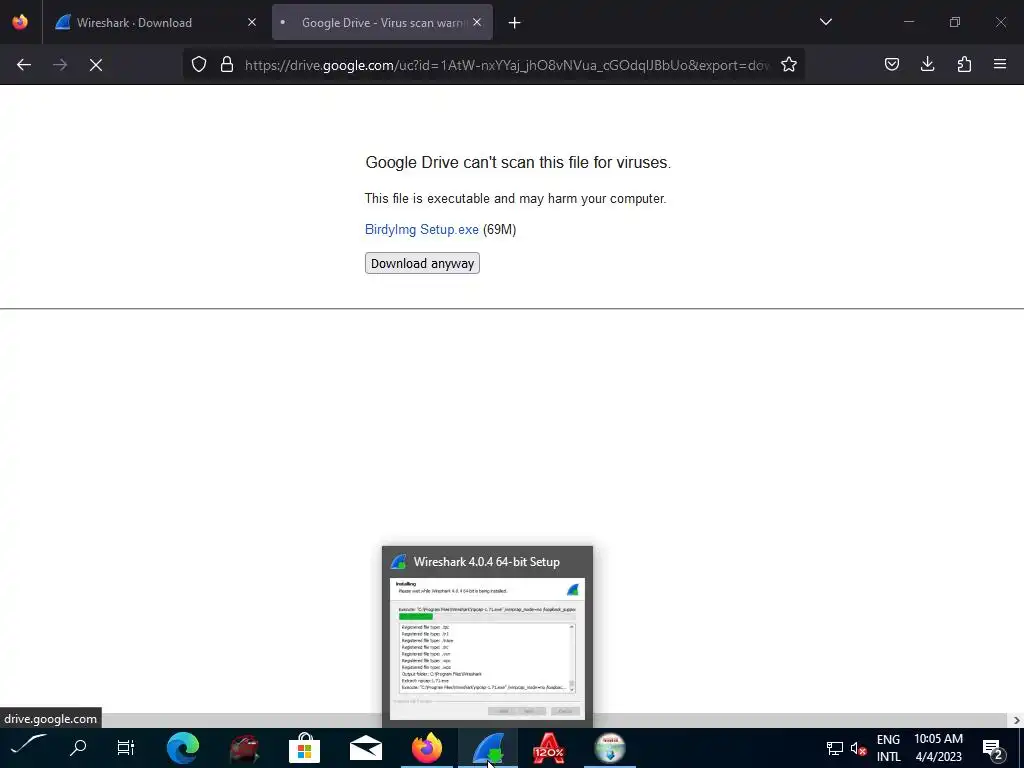Open Microsoft Store from taskbar
This screenshot has height=768, width=1024.
[304, 748]
